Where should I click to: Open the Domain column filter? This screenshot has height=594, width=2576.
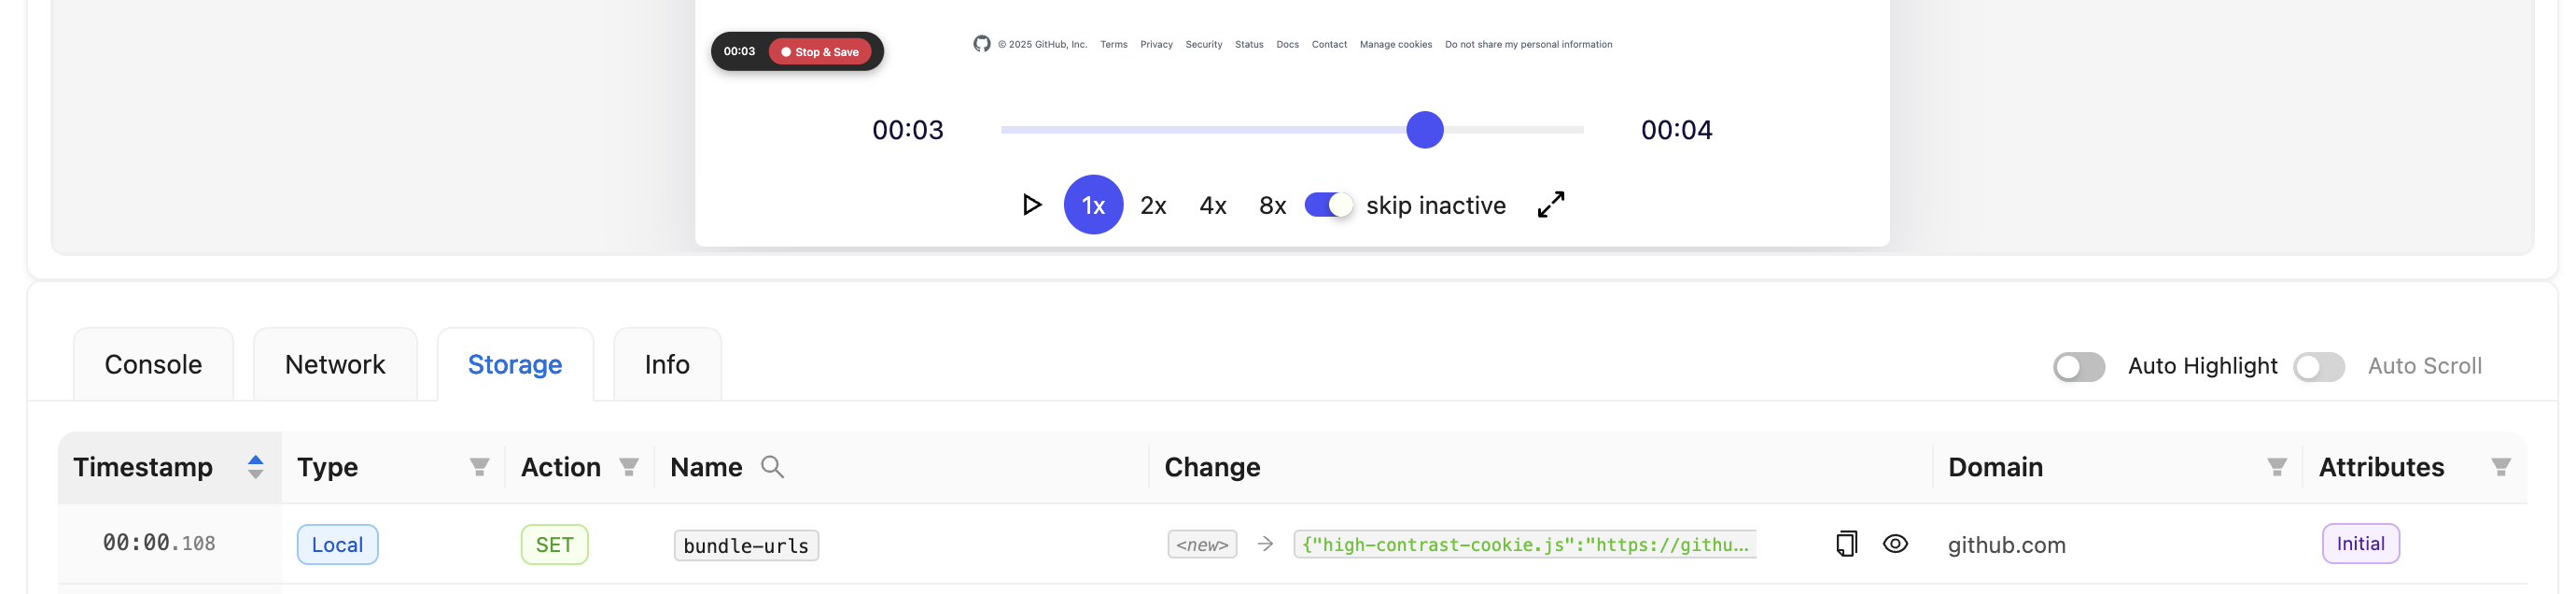tap(2276, 467)
